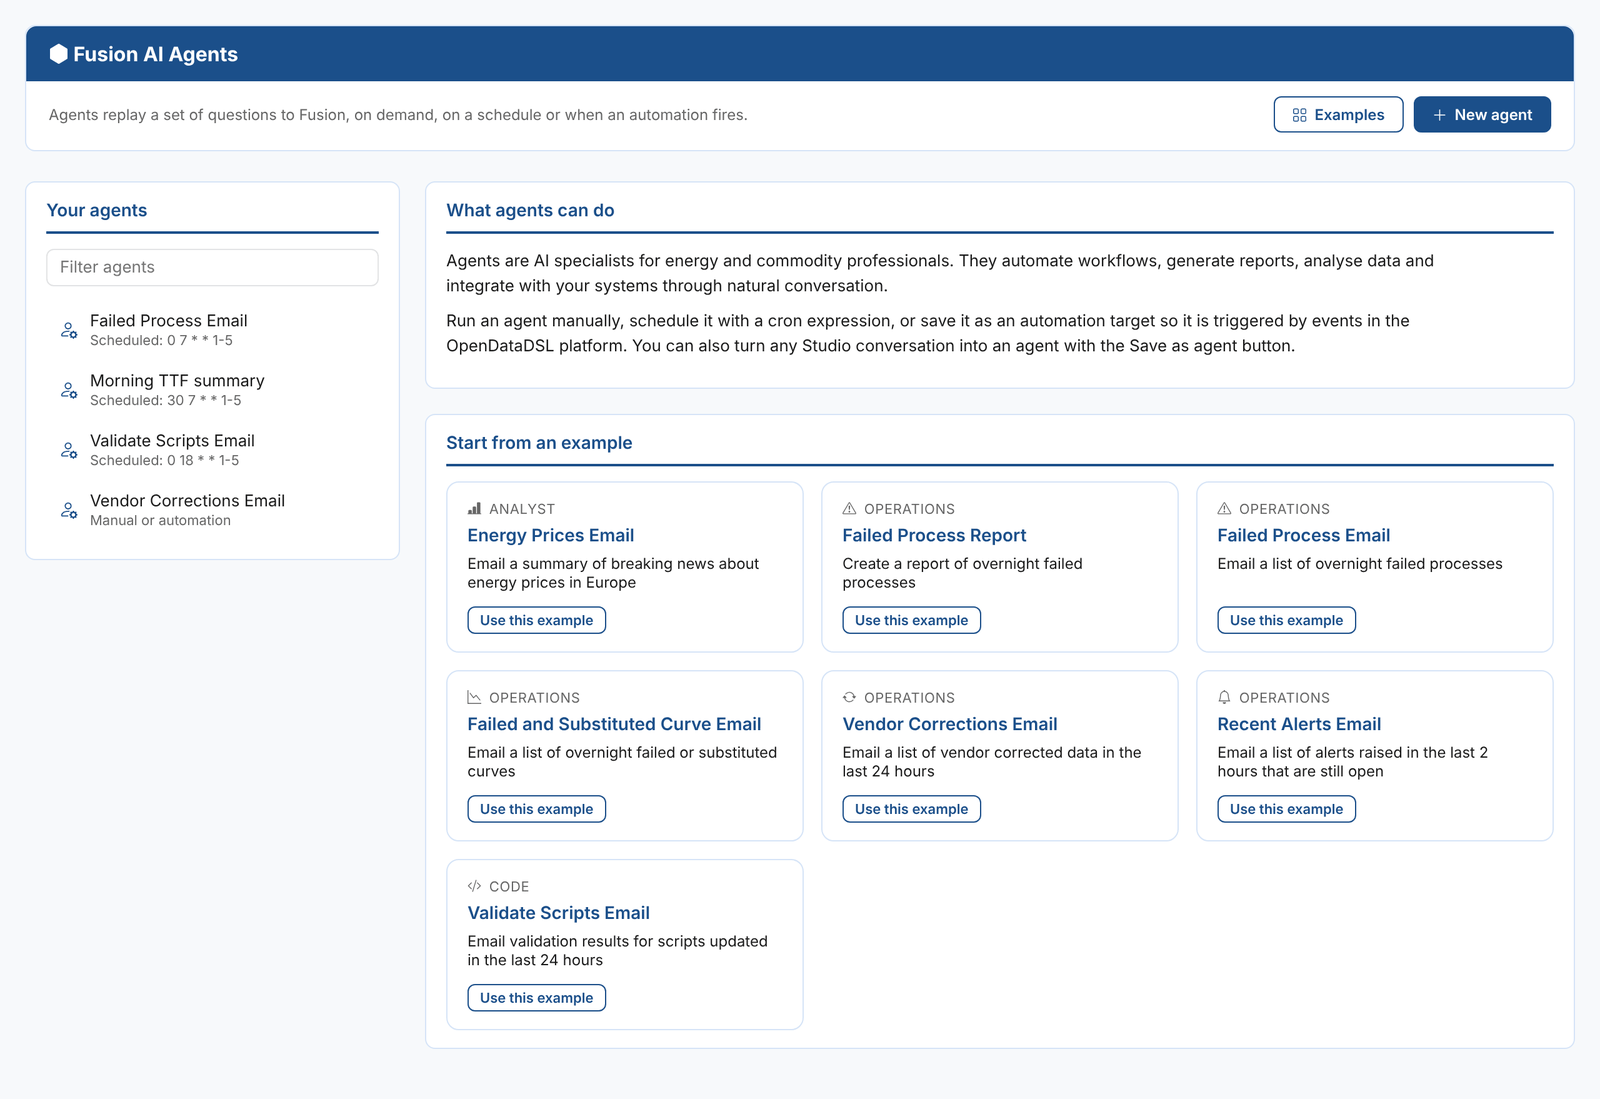
Task: Click the warning icon on Failed Process Report card
Action: [x=850, y=509]
